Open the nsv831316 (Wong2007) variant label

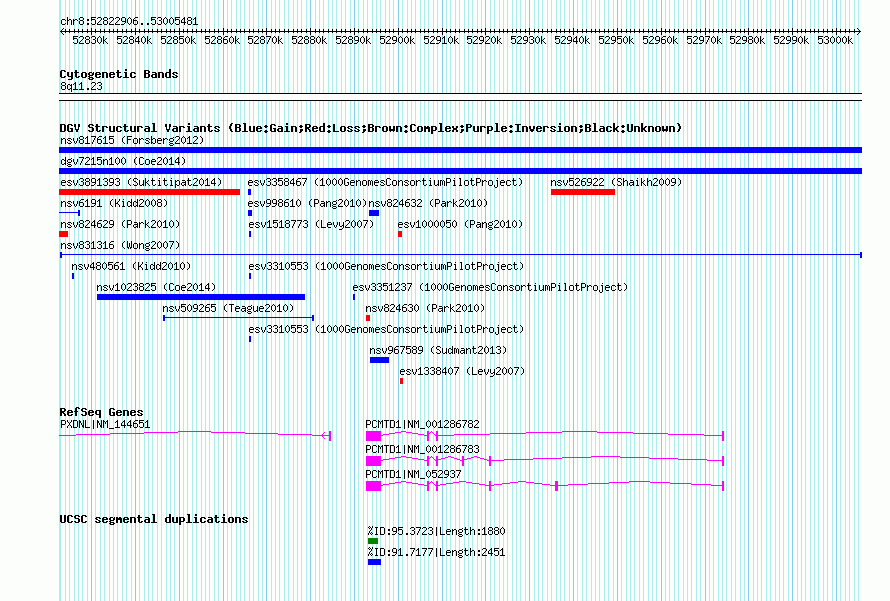[x=120, y=245]
